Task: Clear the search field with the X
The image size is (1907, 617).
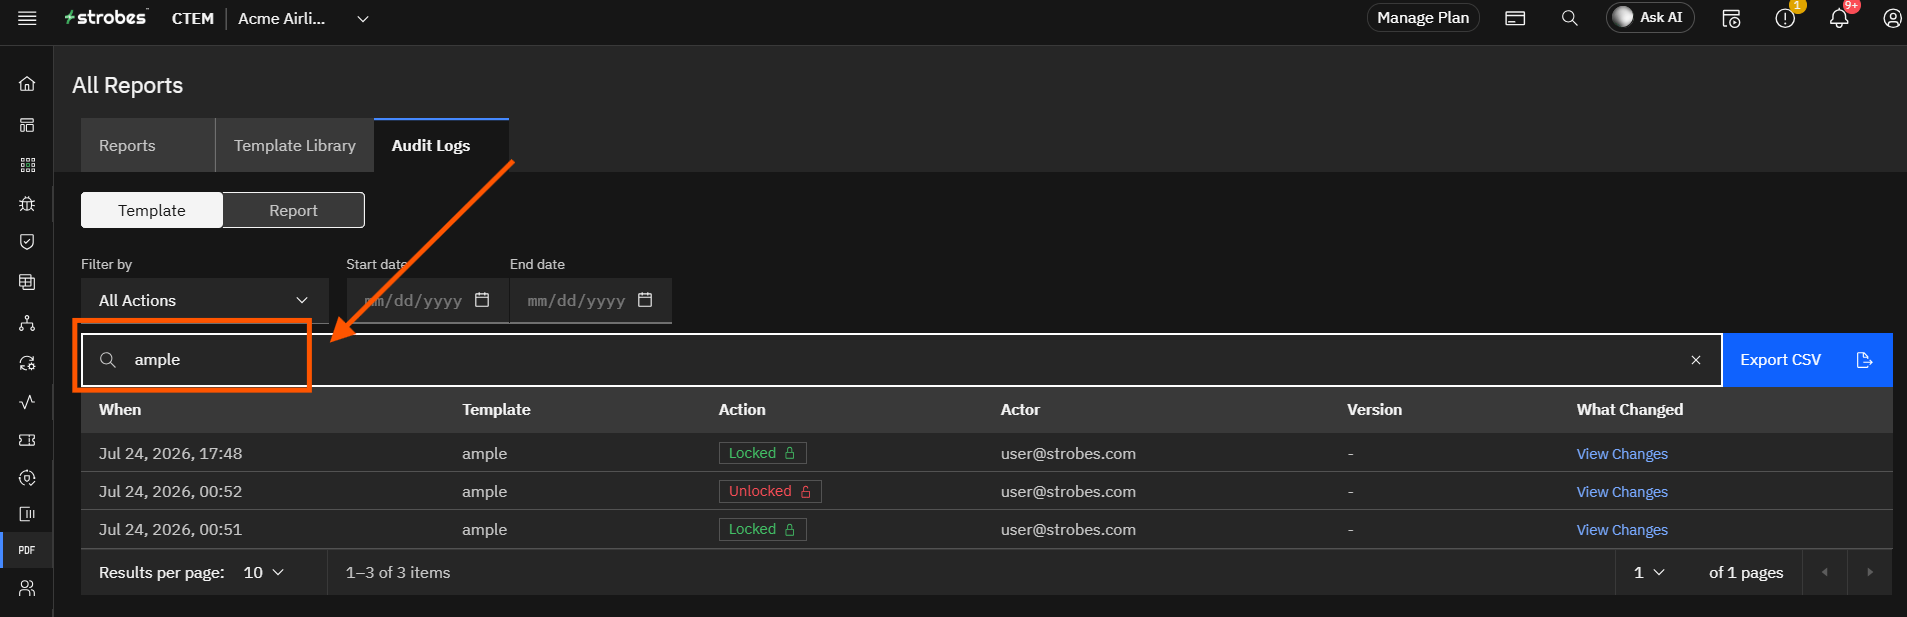Action: coord(1696,360)
